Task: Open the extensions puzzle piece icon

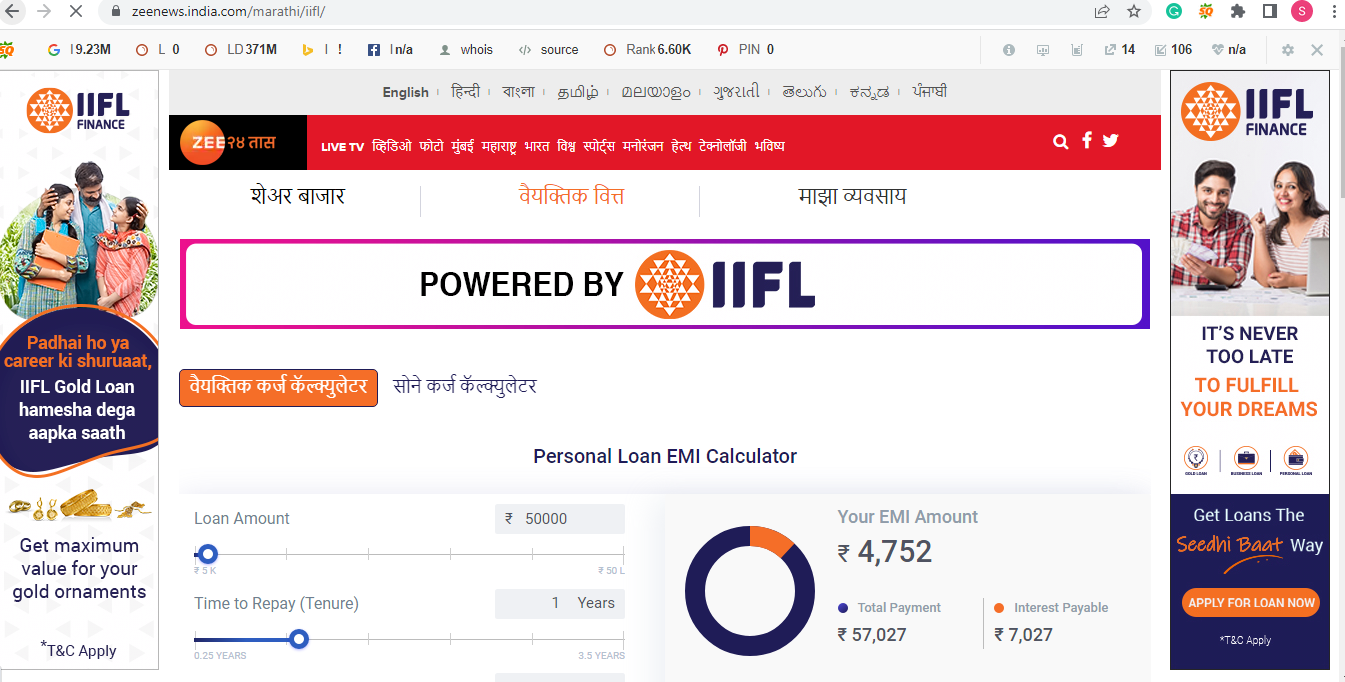Action: pyautogui.click(x=1238, y=12)
